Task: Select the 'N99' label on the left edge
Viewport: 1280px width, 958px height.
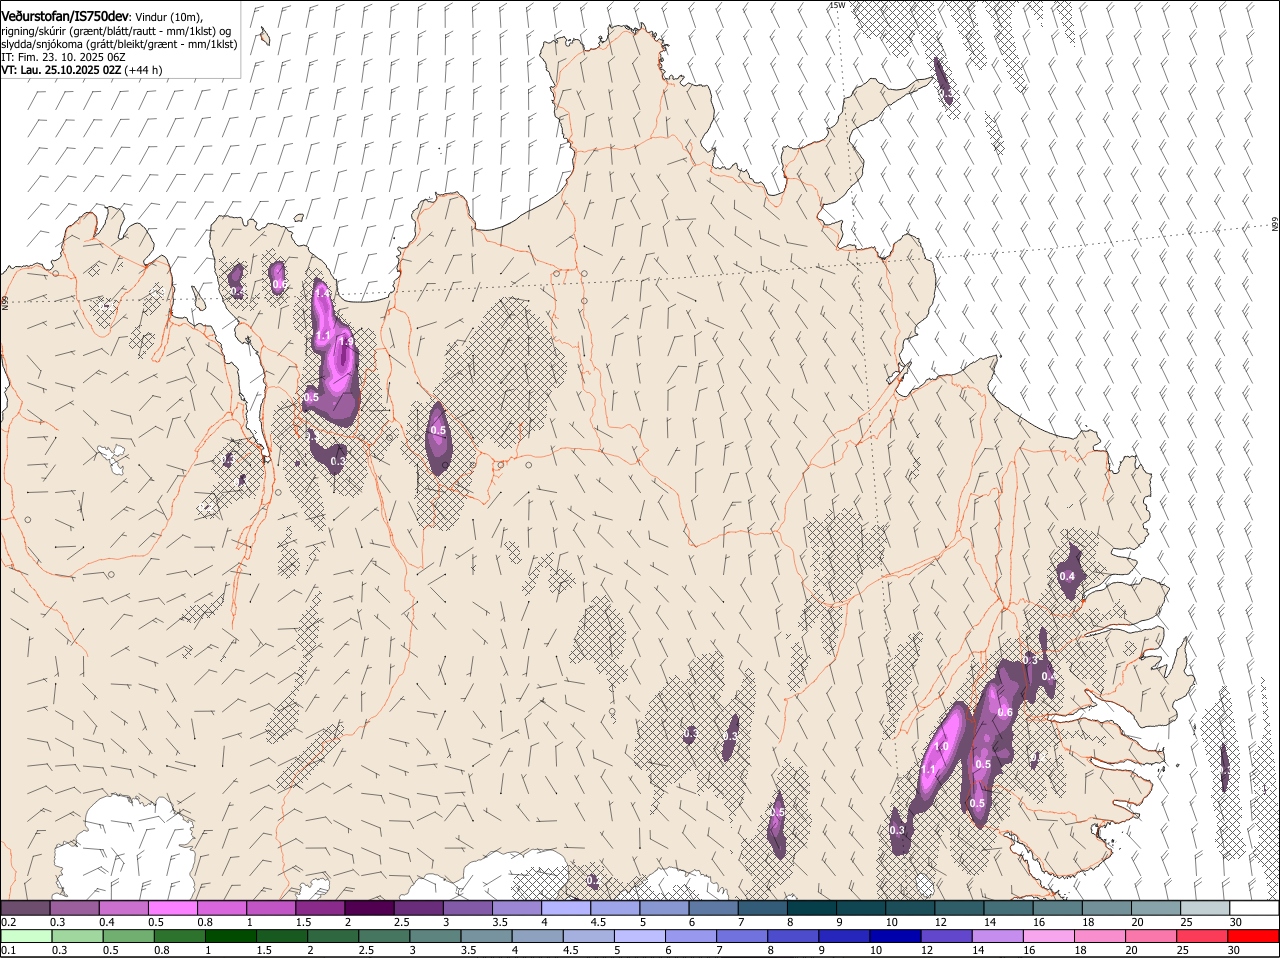Action: click(4, 301)
